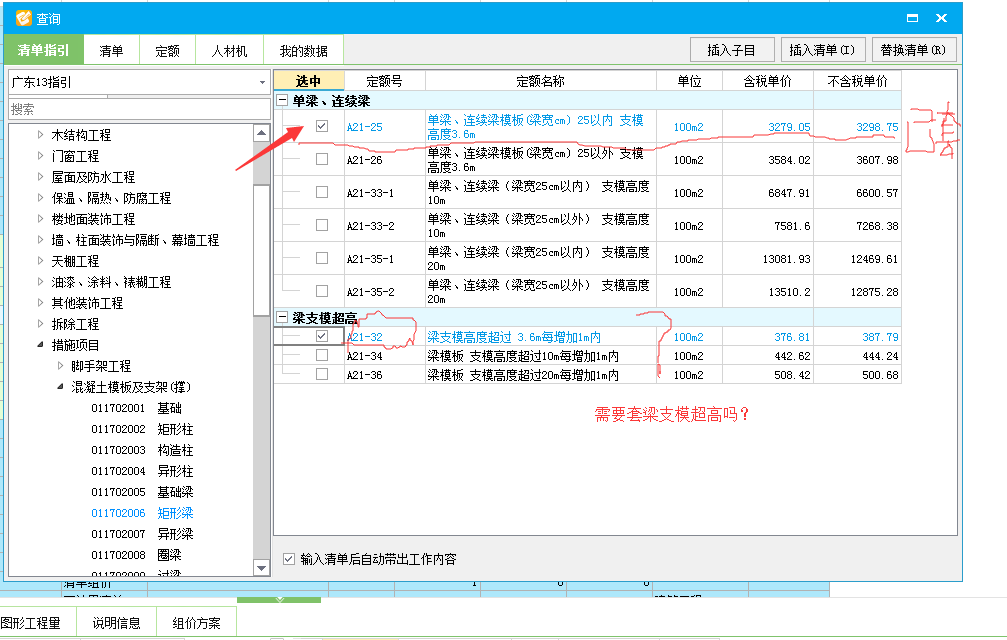Screen dimensions: 1007x640
Task: Select tree item 011702008 圈梁
Action: click(136, 555)
